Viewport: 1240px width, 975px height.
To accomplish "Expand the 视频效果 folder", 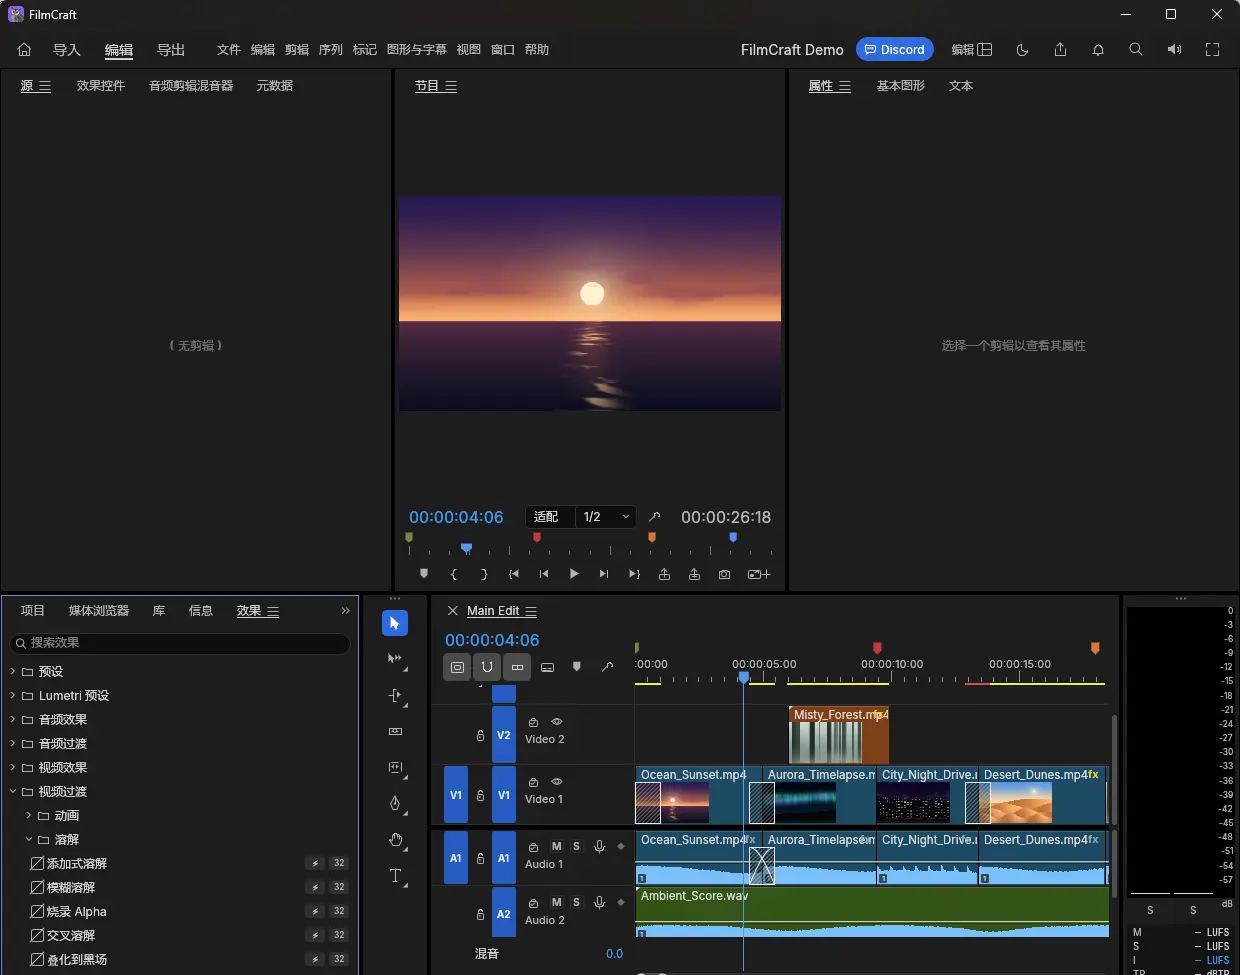I will [13, 767].
